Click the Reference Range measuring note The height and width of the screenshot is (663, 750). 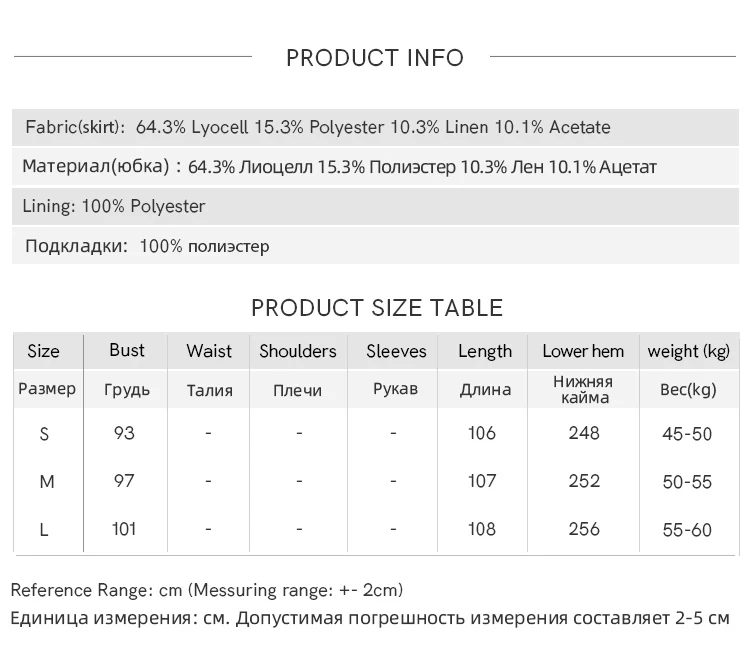(207, 590)
